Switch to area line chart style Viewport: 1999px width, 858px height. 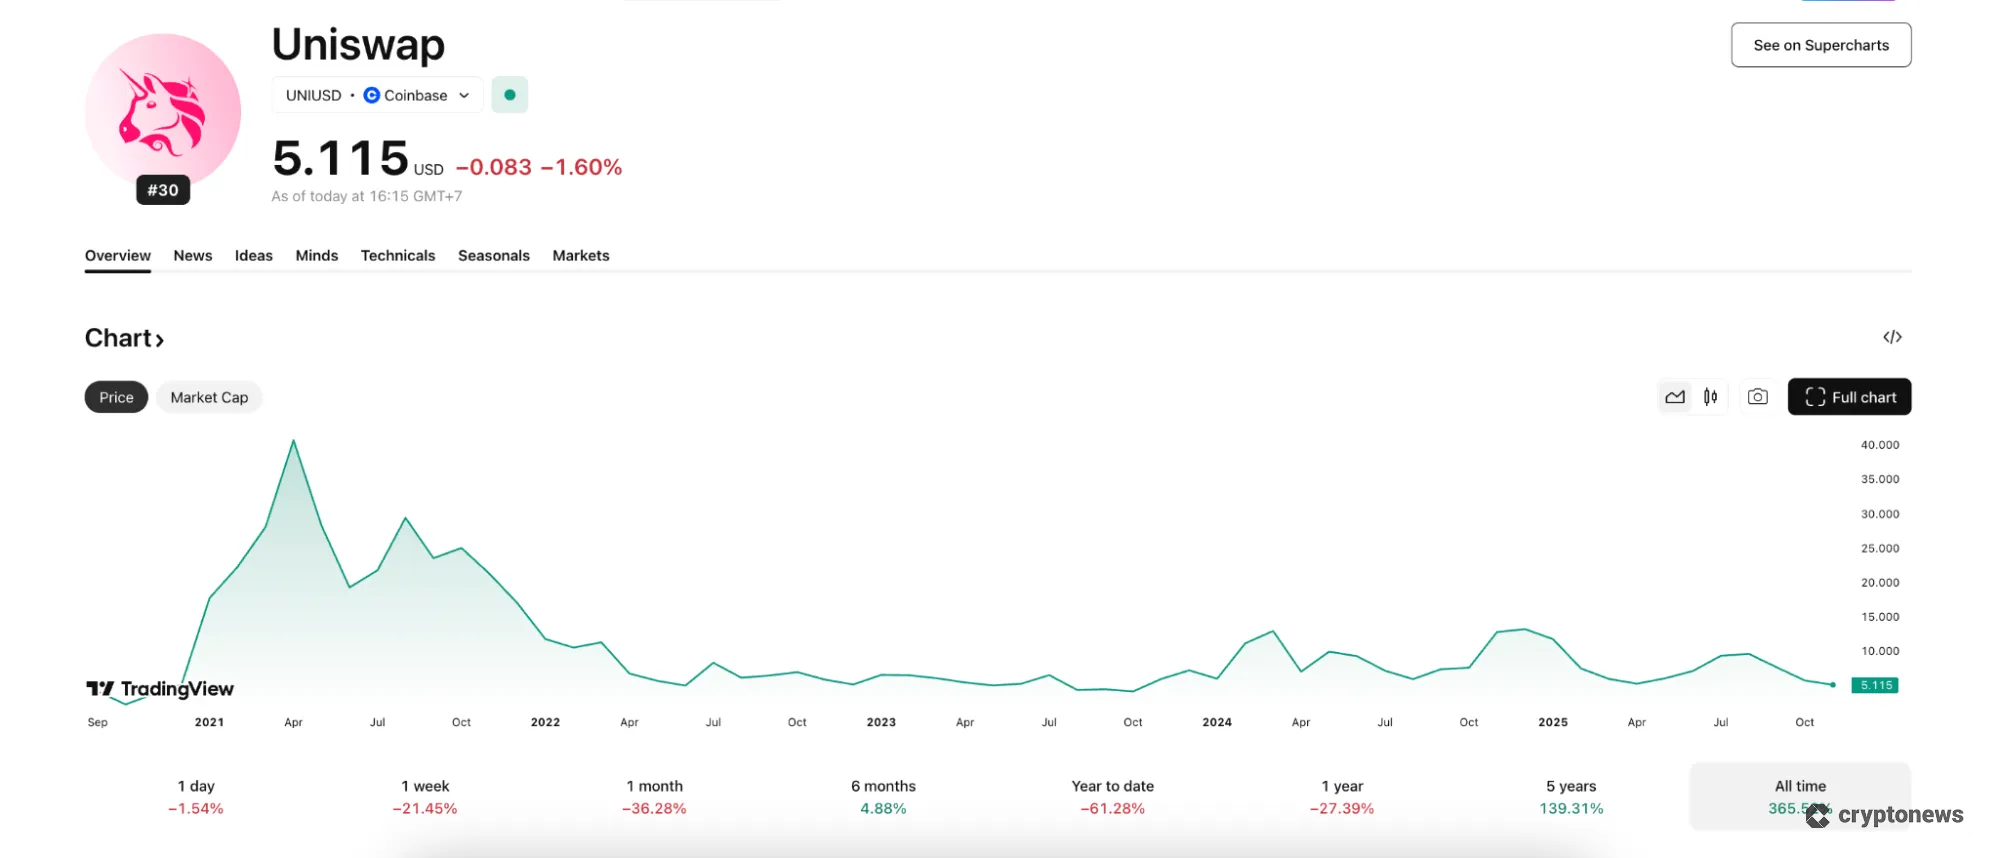[x=1675, y=397]
